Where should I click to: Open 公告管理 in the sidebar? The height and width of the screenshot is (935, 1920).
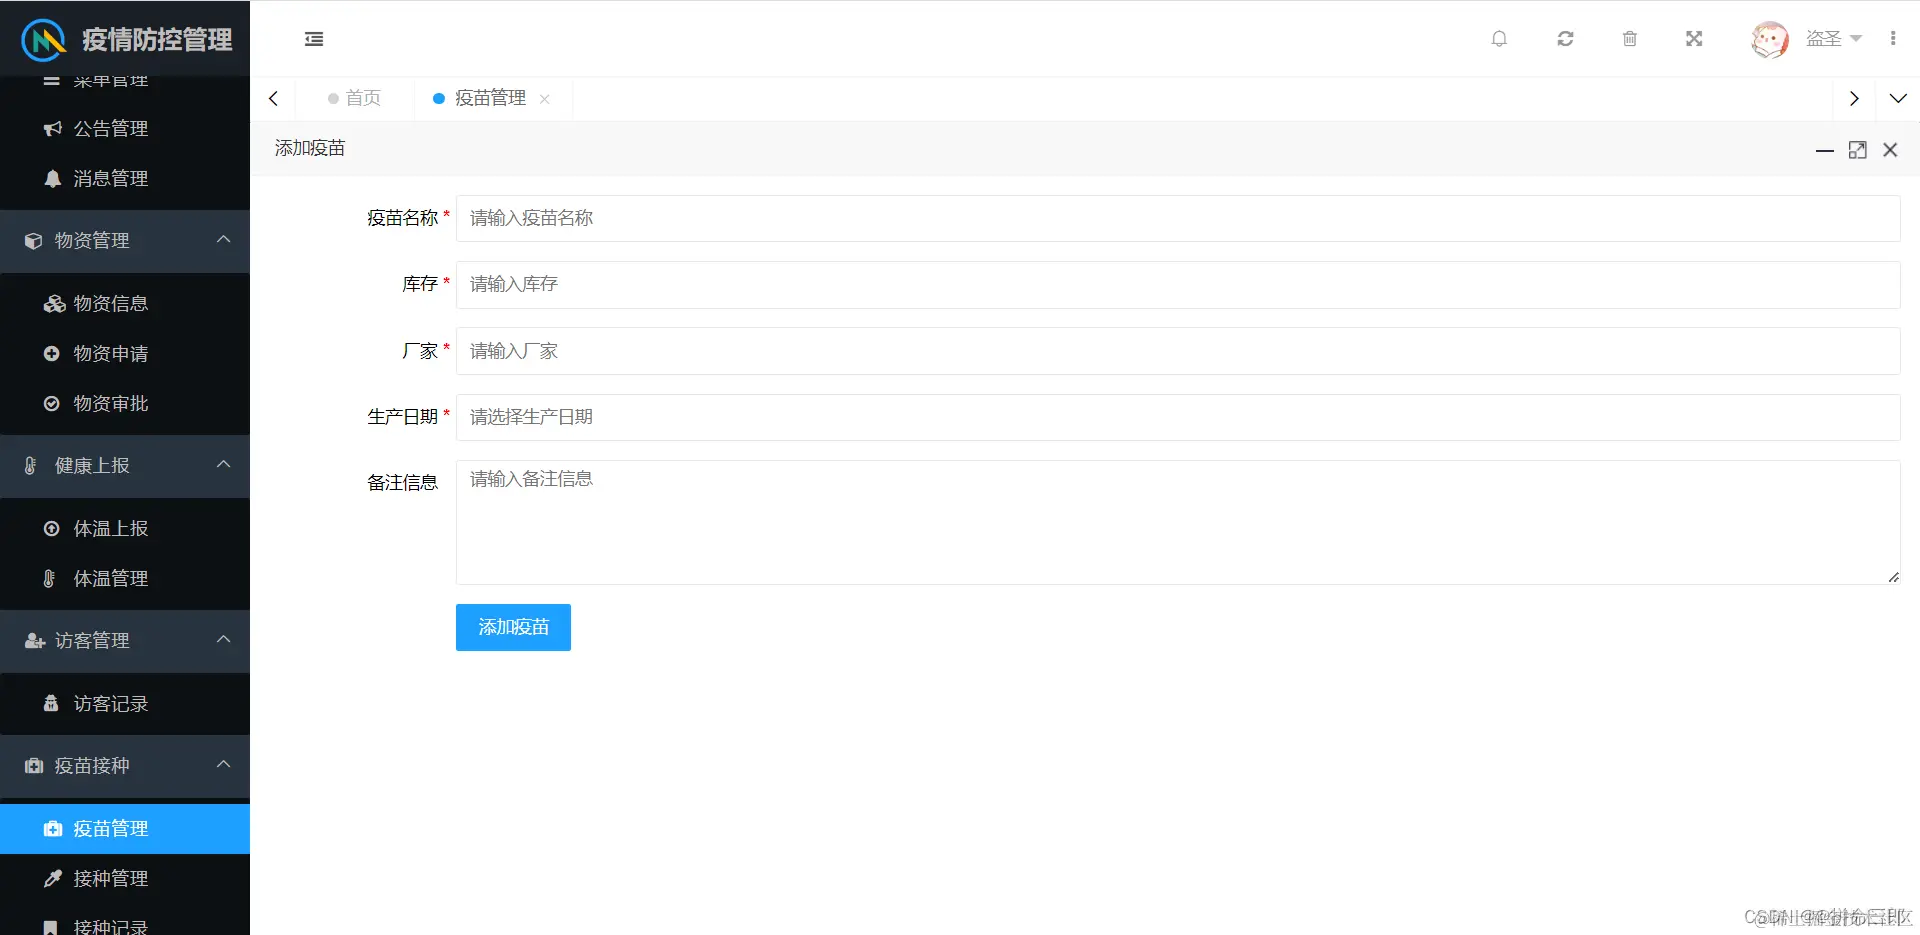125,128
